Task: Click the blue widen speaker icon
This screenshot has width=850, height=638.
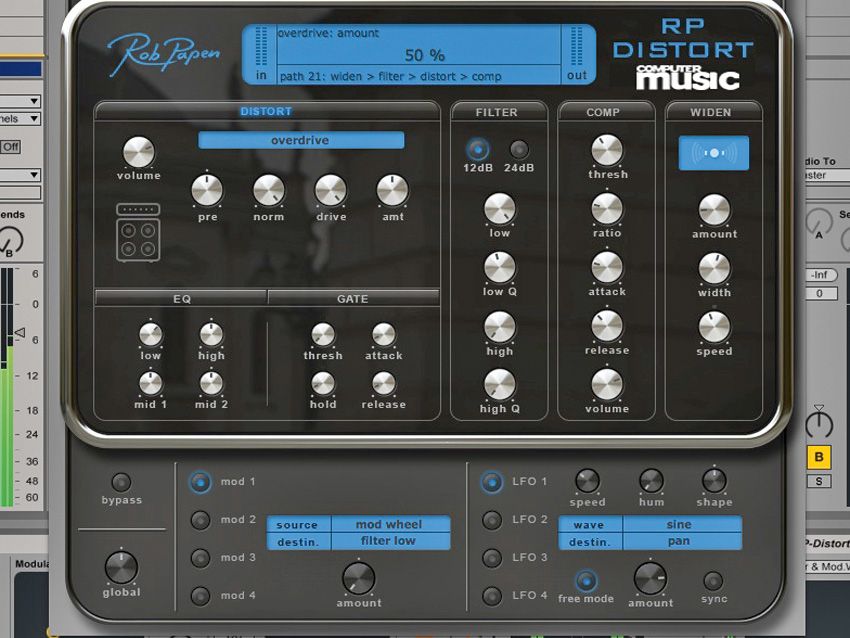Action: point(714,151)
